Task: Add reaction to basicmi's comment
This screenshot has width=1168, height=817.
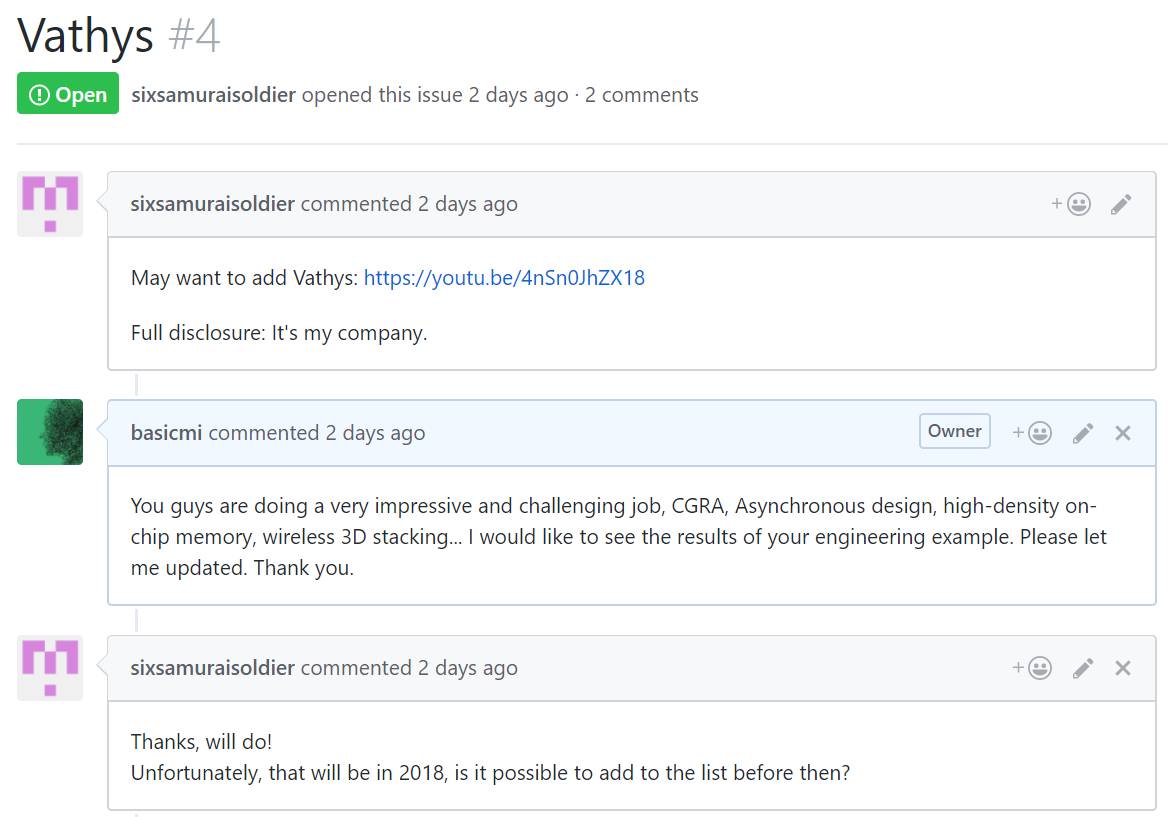Action: click(1032, 433)
